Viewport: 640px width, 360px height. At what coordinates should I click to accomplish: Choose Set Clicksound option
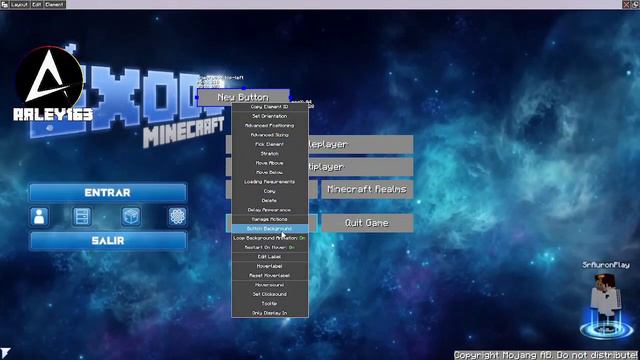pos(270,294)
